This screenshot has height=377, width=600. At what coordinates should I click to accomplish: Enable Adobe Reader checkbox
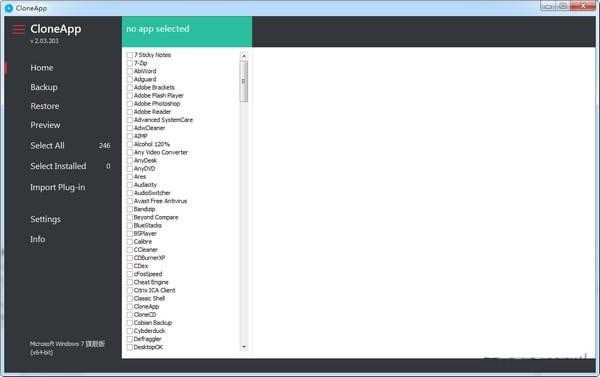coord(130,112)
